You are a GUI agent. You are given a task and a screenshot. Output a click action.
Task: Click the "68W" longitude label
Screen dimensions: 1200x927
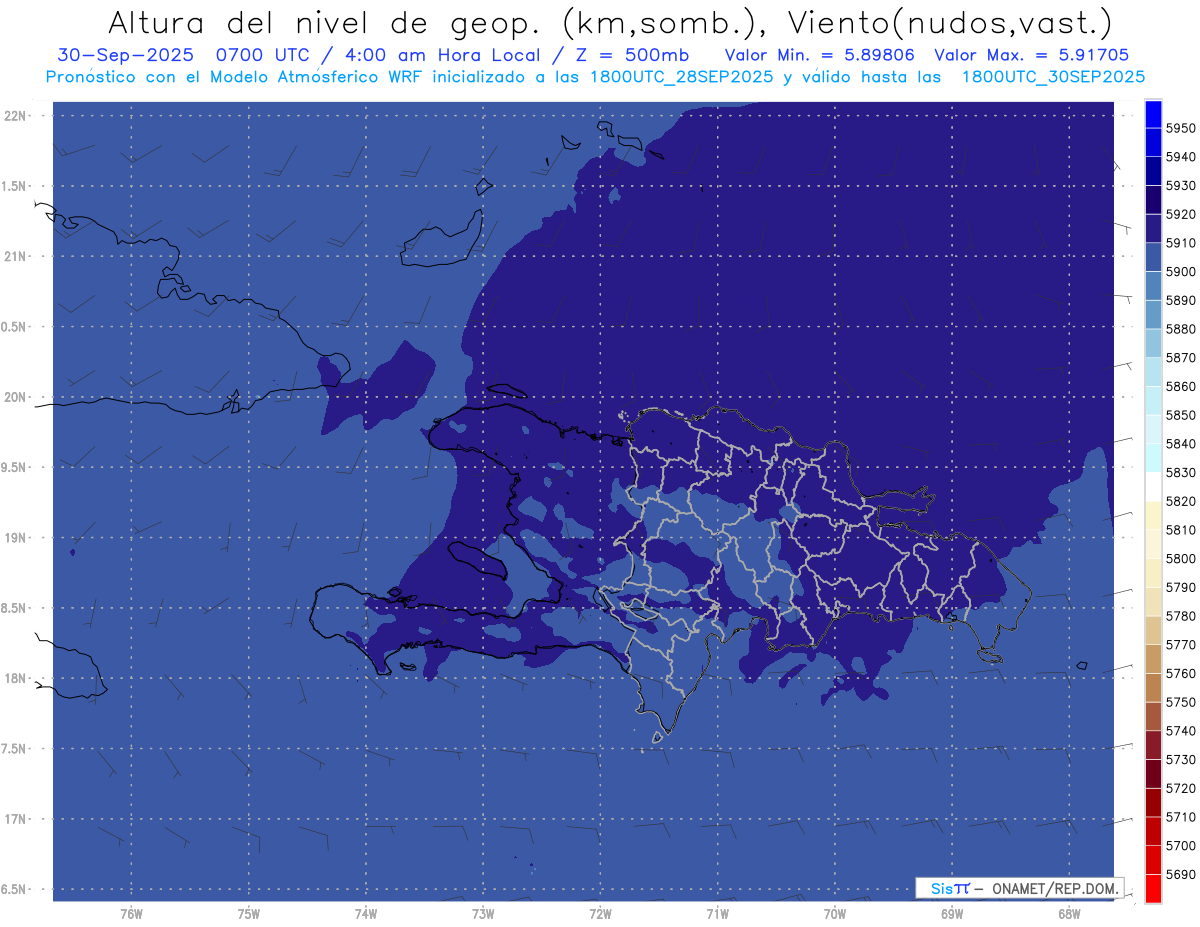click(x=1069, y=914)
